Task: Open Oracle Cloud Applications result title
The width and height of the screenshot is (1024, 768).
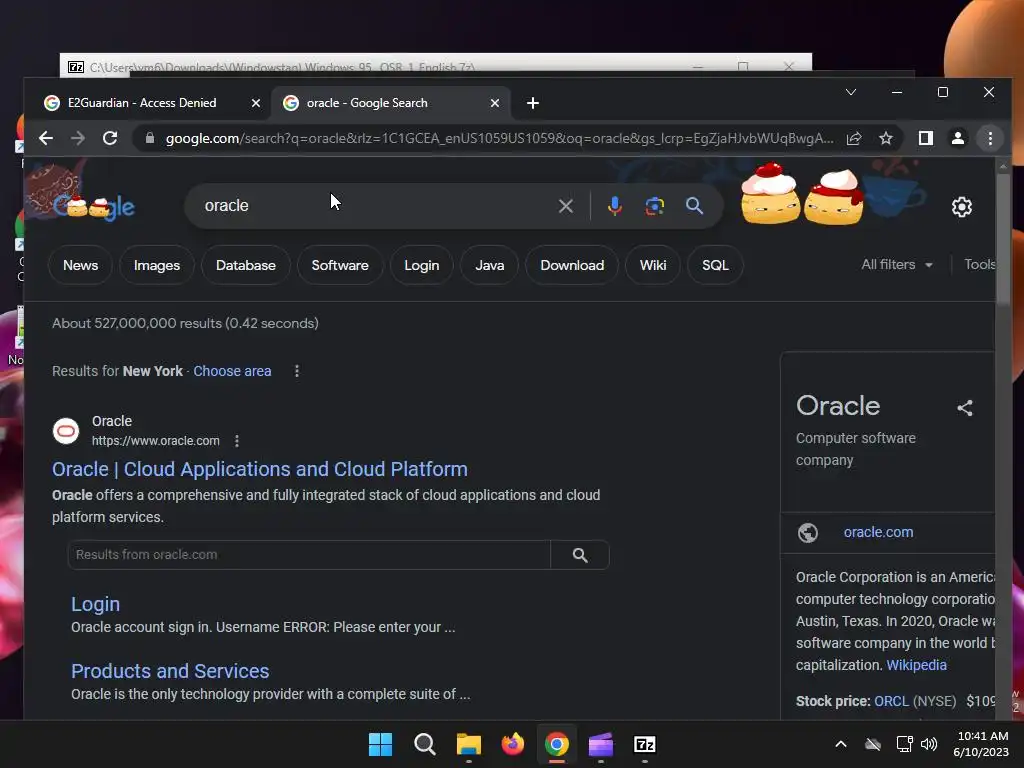Action: click(x=259, y=469)
